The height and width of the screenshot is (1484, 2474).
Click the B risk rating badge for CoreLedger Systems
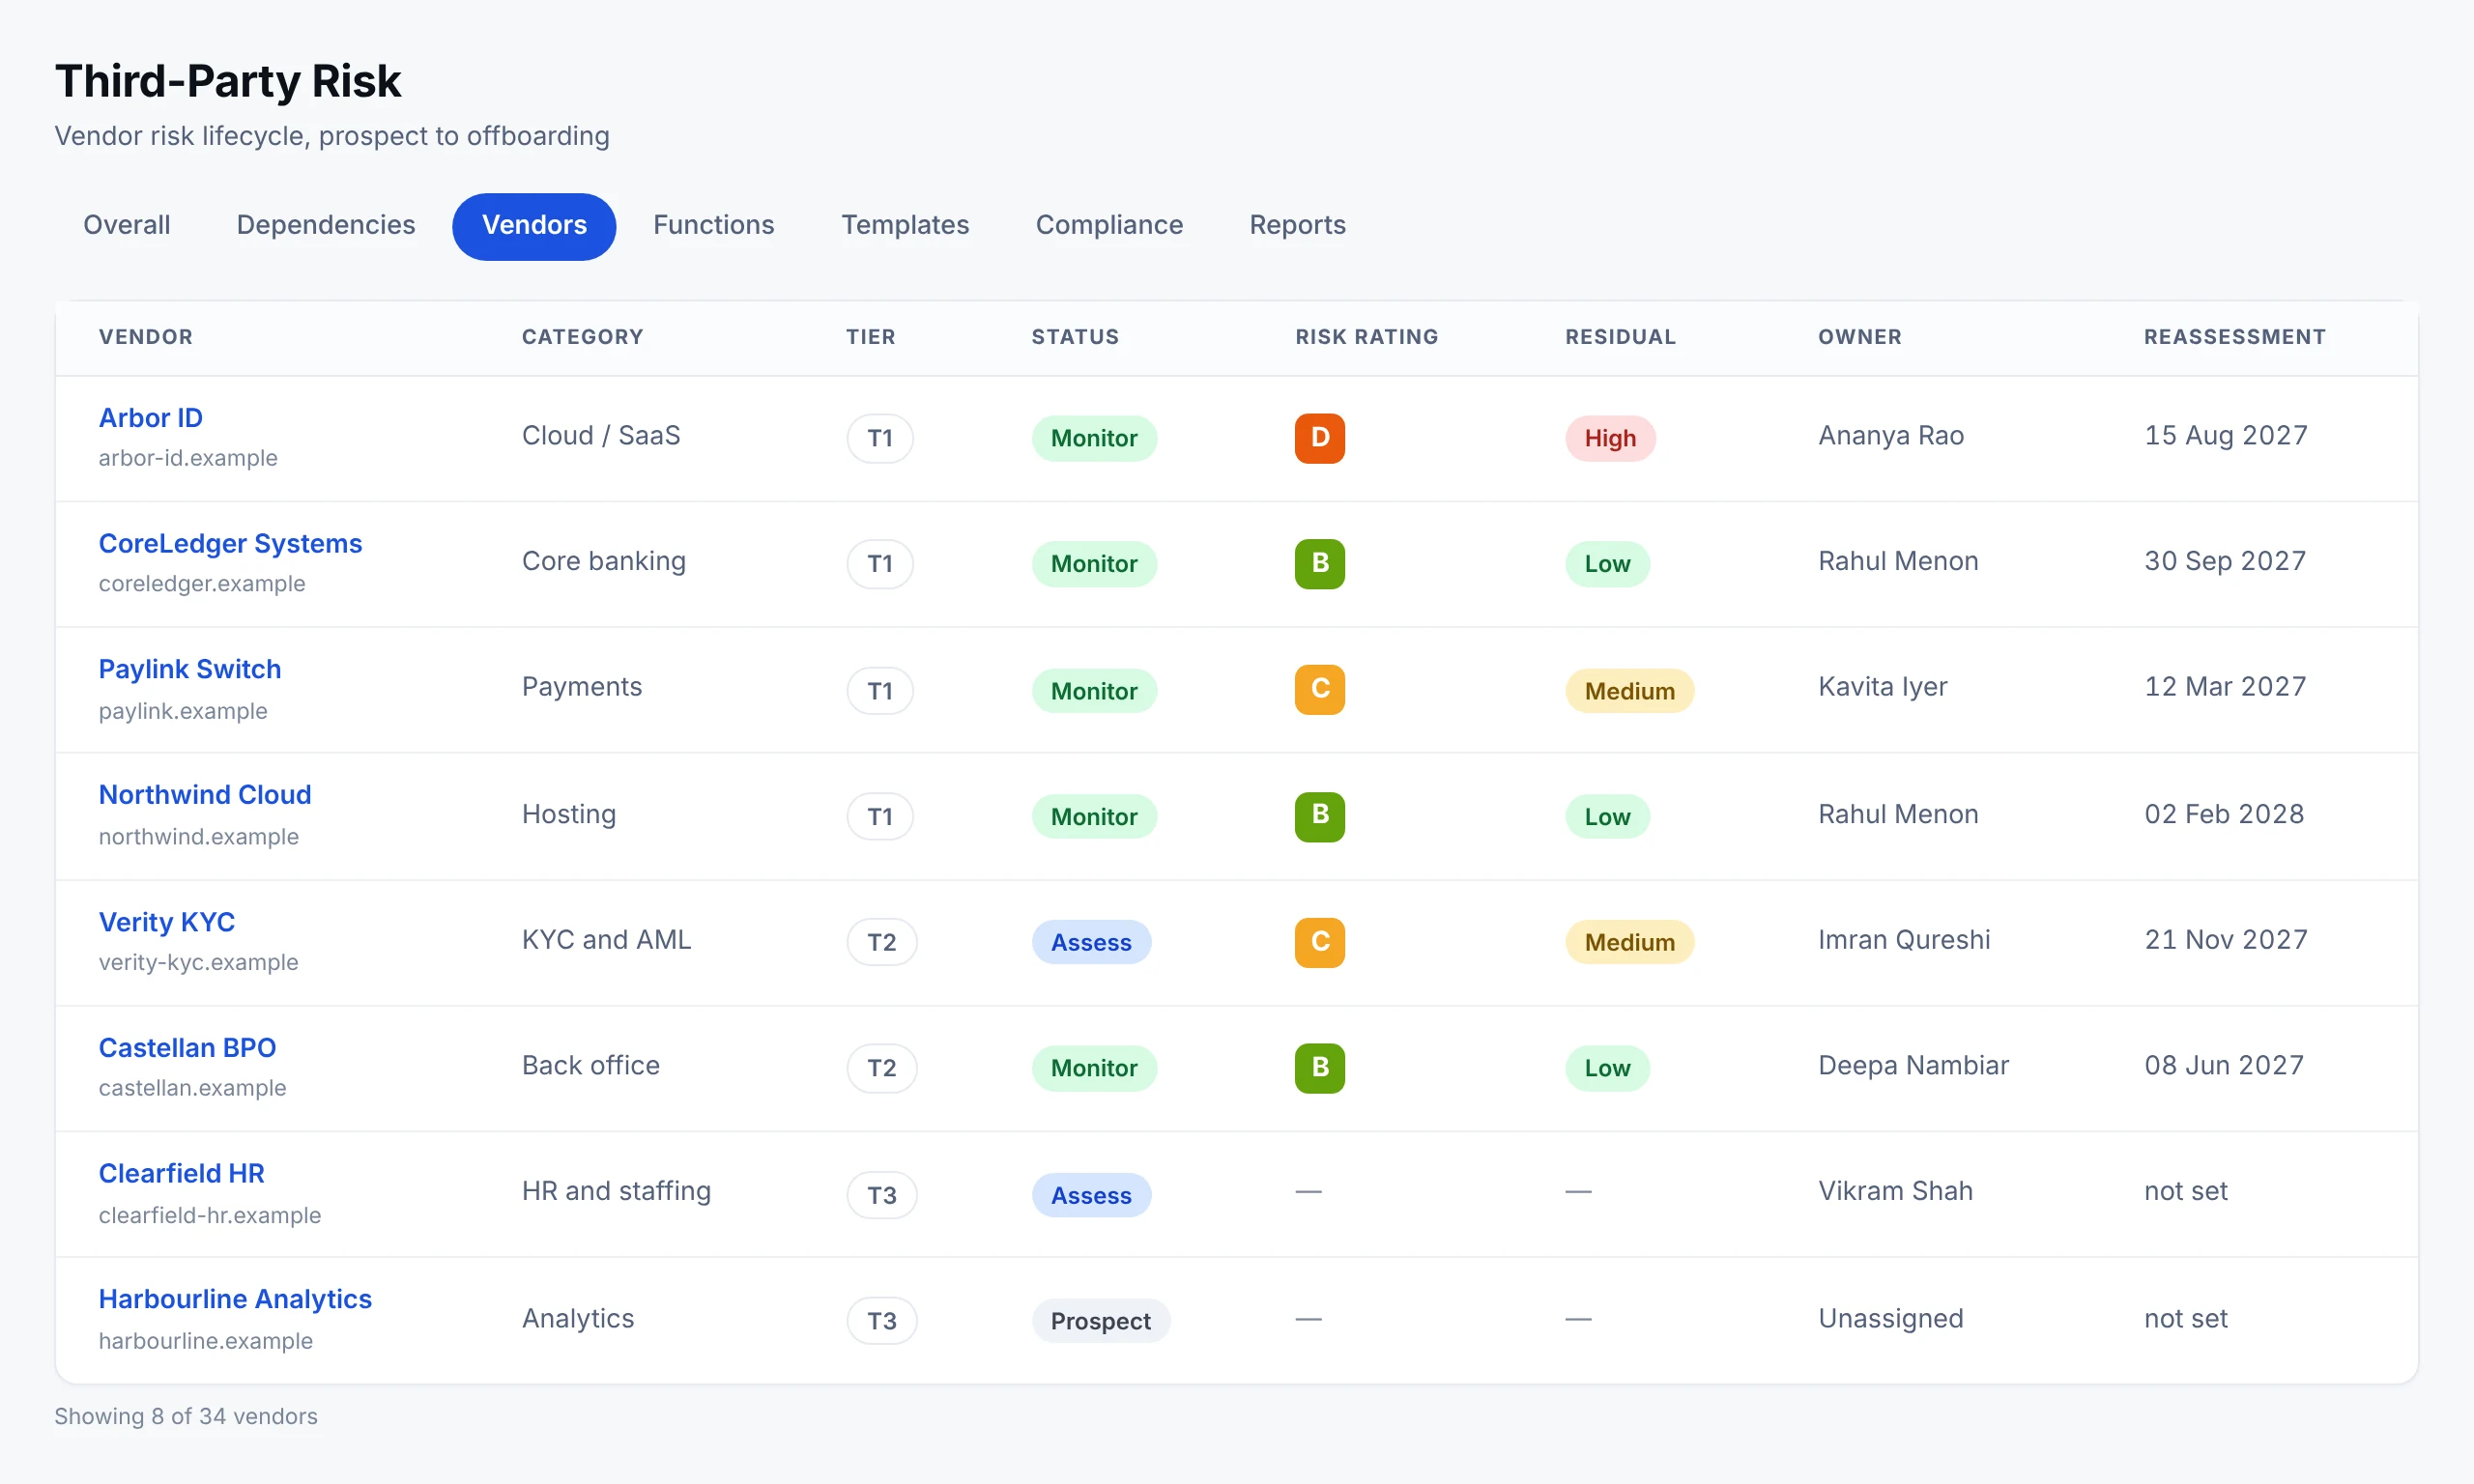(1319, 563)
